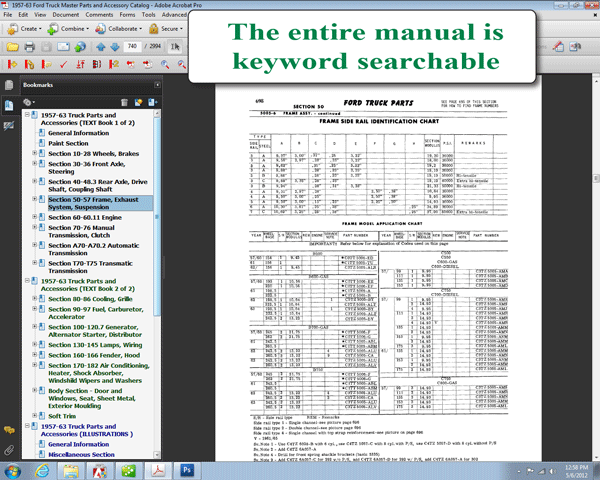Image resolution: width=600 pixels, height=480 pixels.
Task: Click the red checkmark comment tool
Action: (x=64, y=64)
